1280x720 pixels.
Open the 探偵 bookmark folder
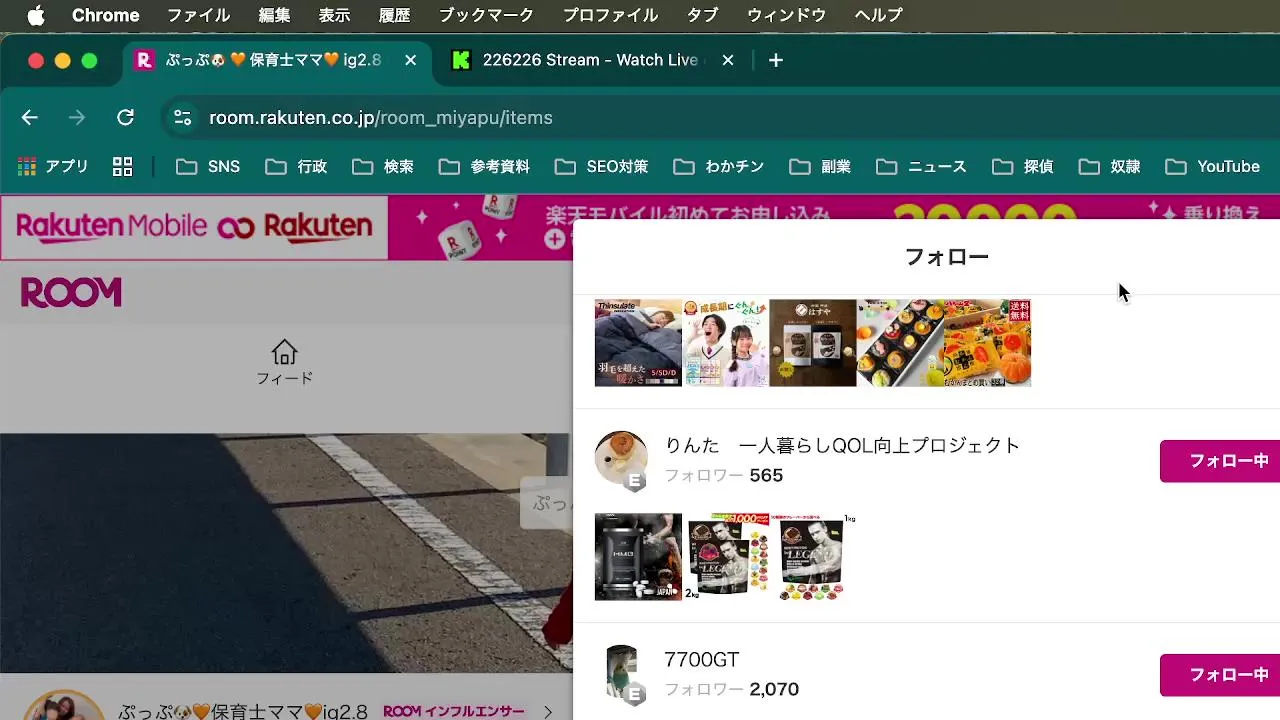pos(1023,167)
